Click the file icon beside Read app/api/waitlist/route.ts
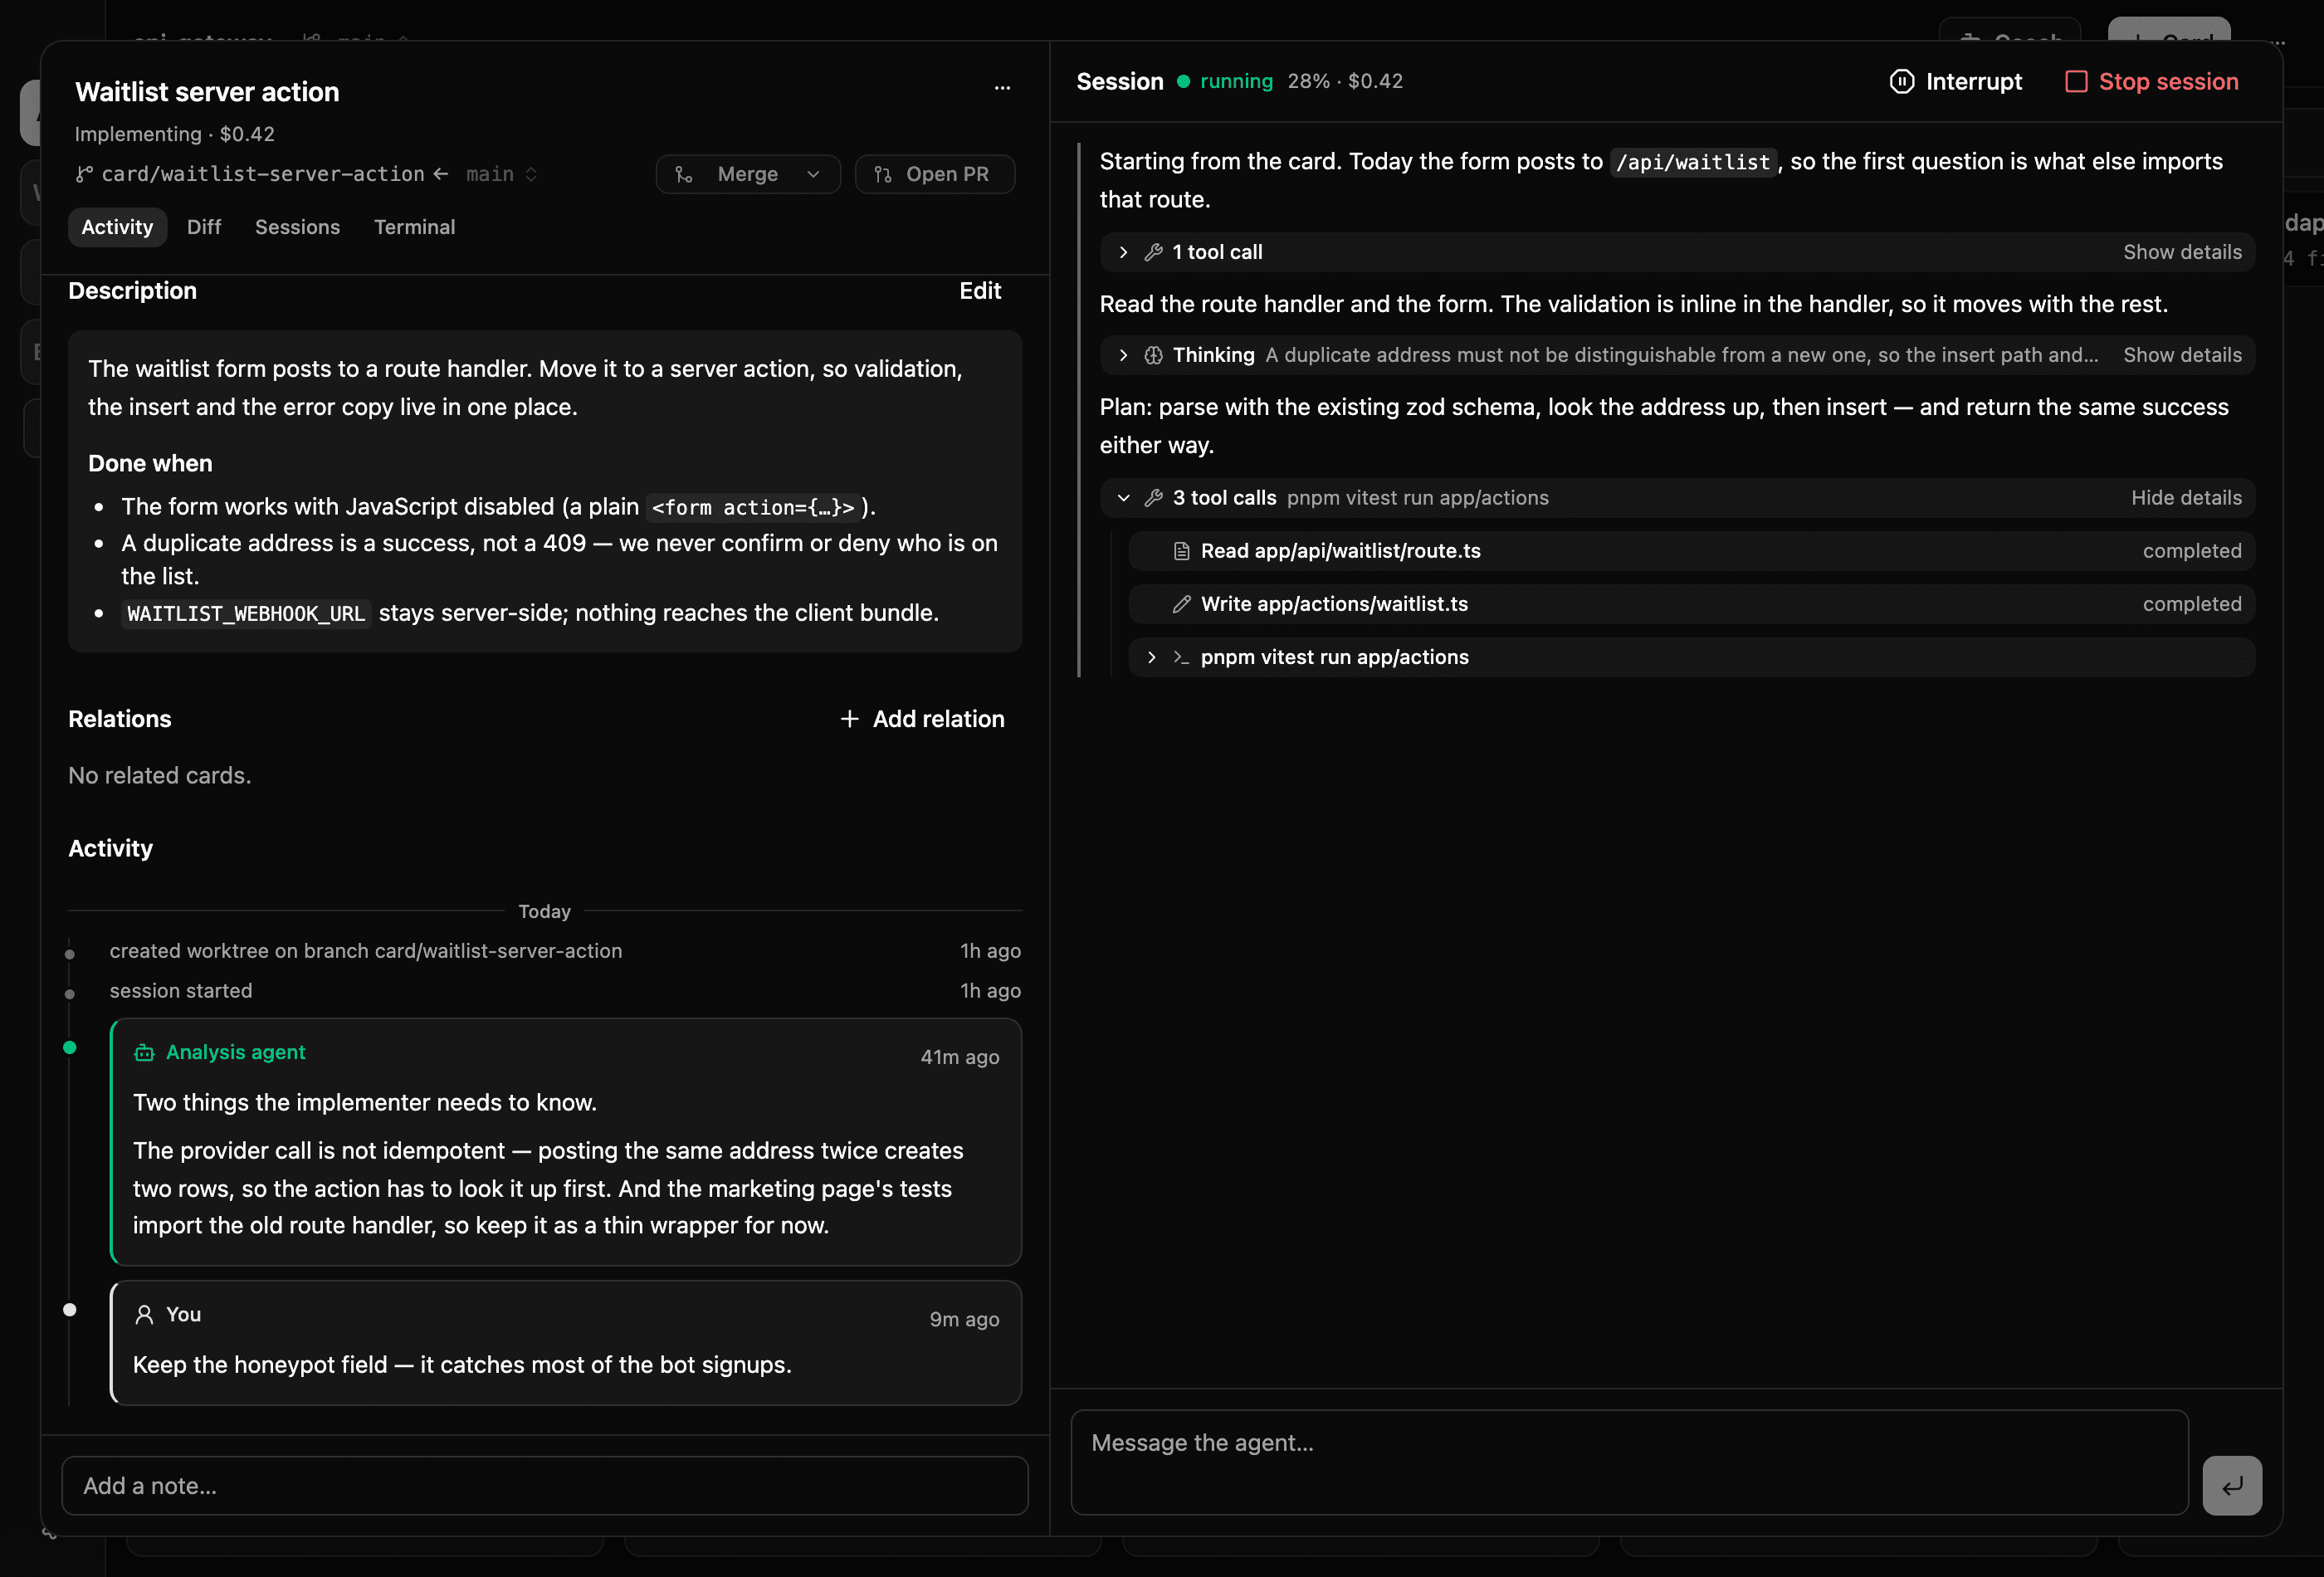The height and width of the screenshot is (1577, 2324). (1181, 551)
